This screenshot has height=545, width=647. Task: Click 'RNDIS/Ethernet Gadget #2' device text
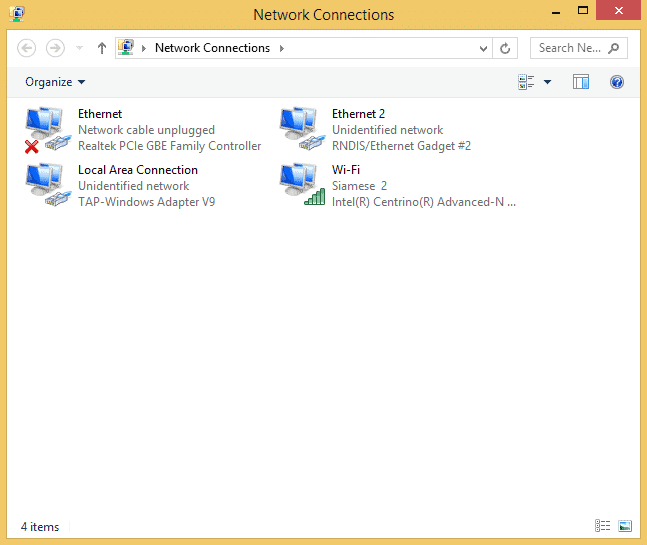pos(401,146)
